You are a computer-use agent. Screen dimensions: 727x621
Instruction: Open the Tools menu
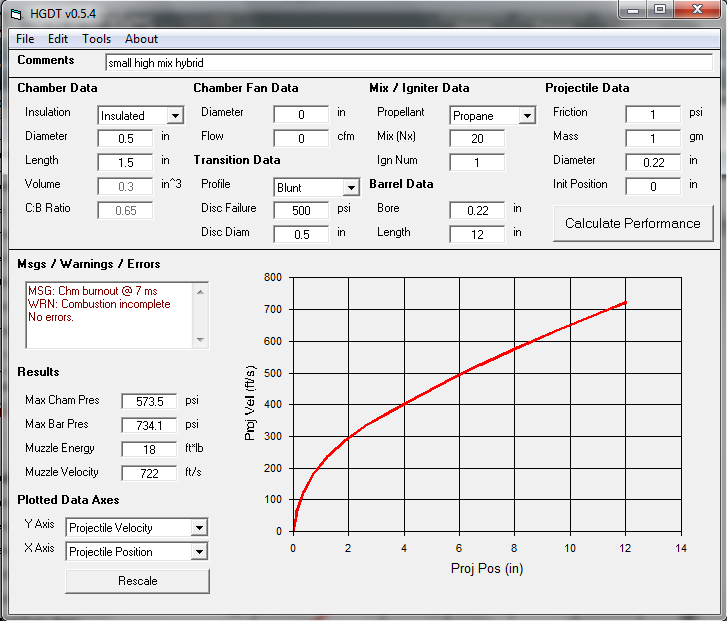(x=97, y=39)
